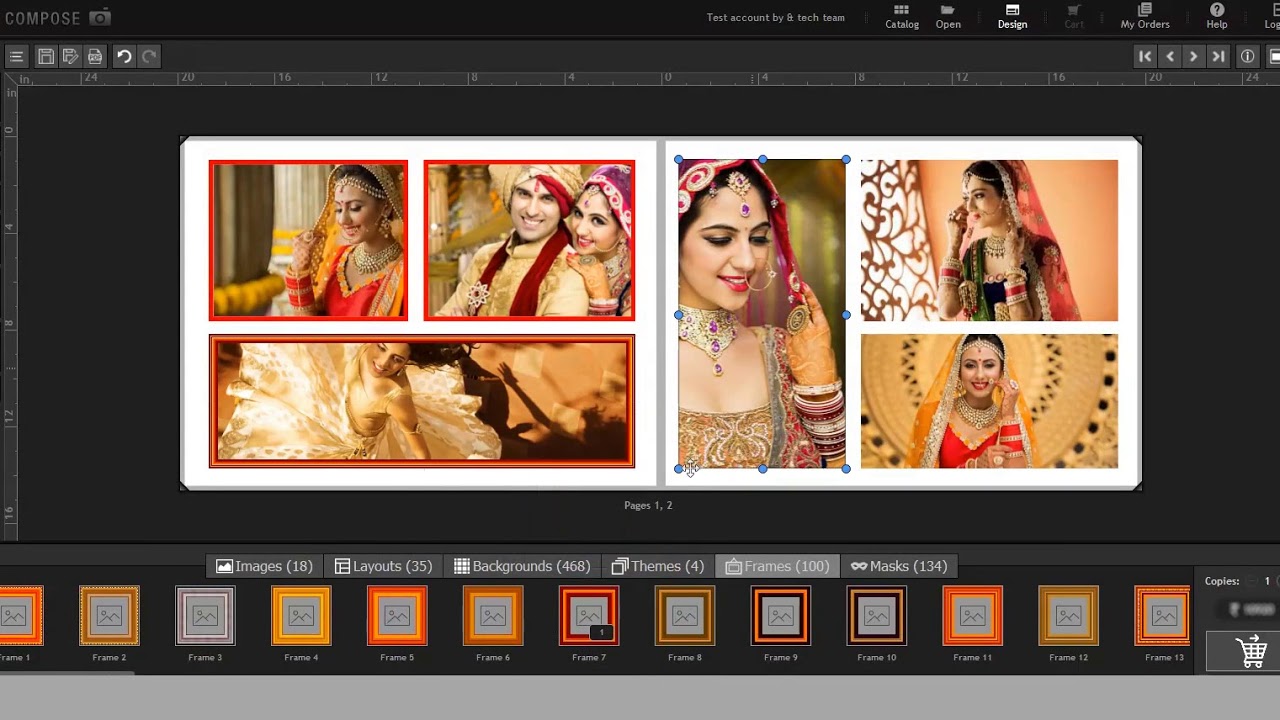Jump to the first page
Viewport: 1280px width, 720px height.
[1145, 57]
